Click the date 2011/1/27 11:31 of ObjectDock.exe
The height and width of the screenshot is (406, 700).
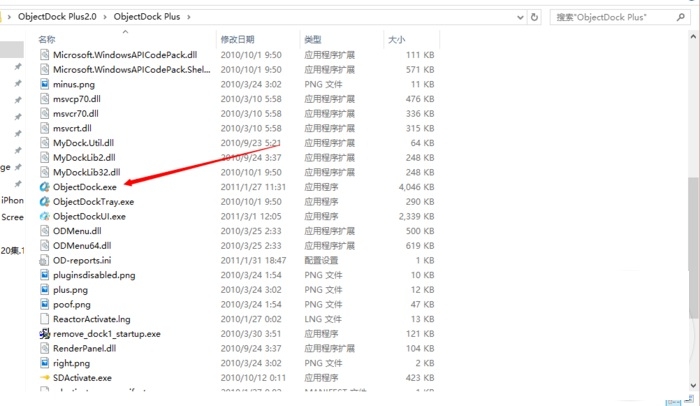[x=253, y=187]
